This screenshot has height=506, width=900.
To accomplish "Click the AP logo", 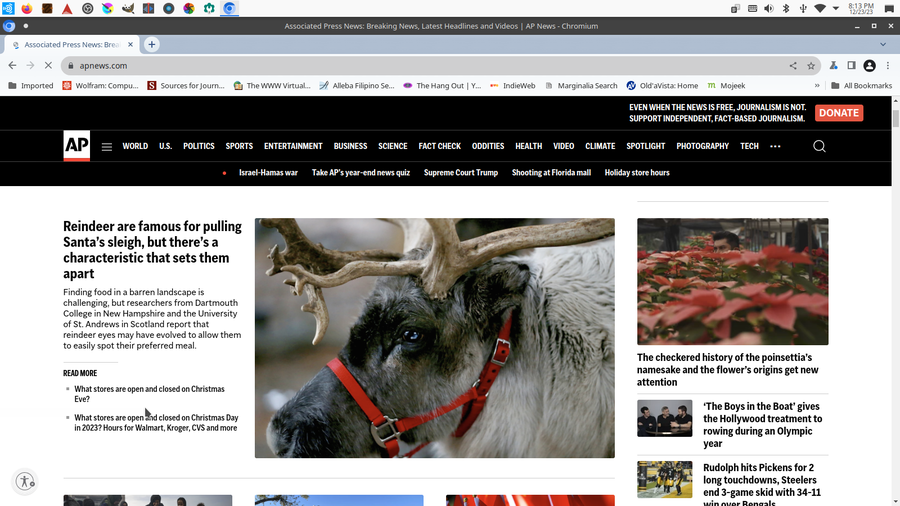I will point(77,146).
